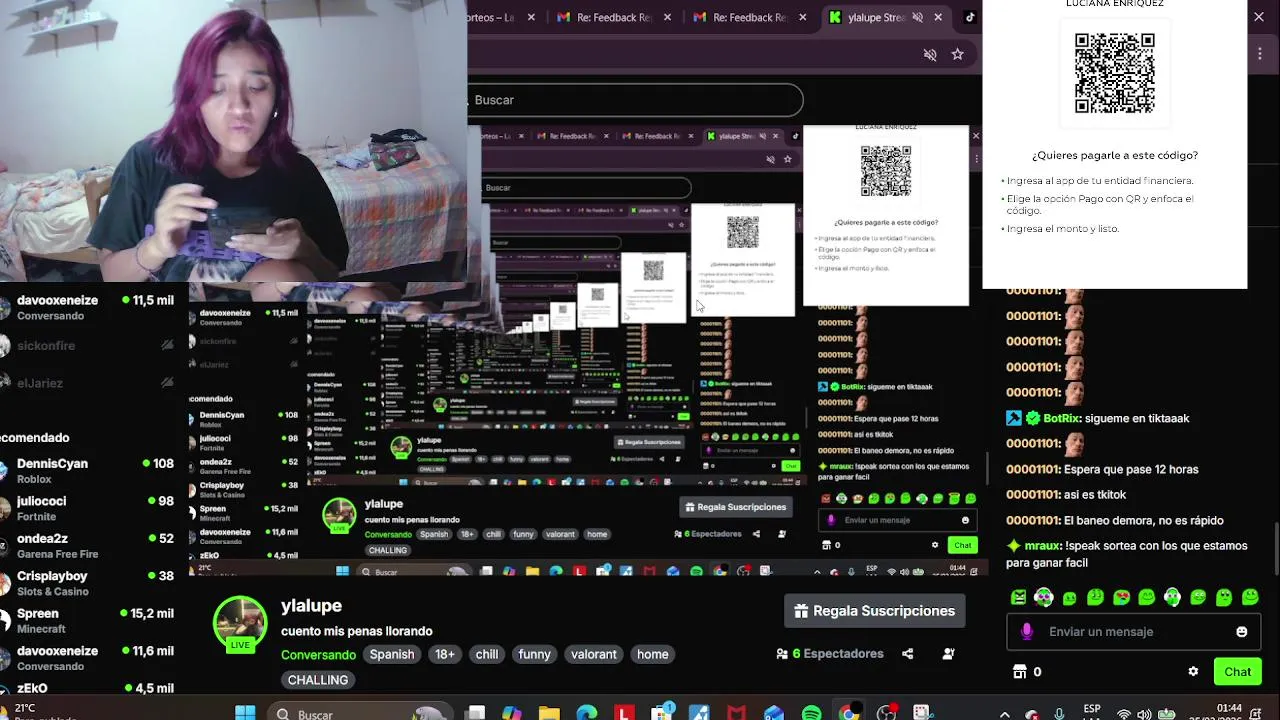
Task: Show hidden system tray icons chevron
Action: click(1005, 714)
